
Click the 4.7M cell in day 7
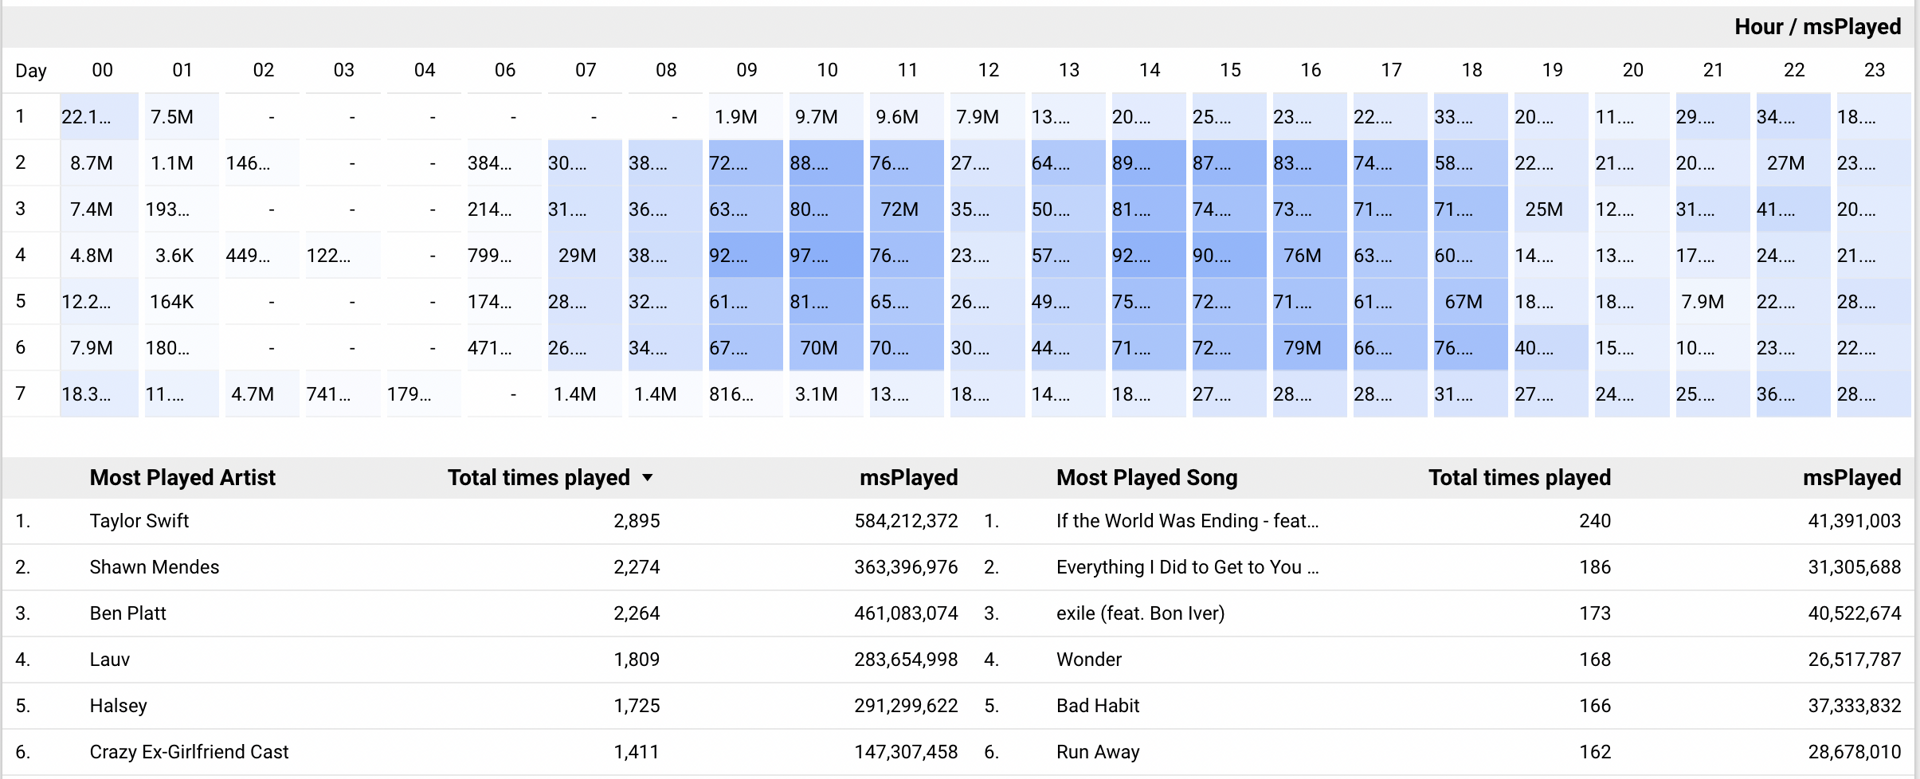click(252, 394)
